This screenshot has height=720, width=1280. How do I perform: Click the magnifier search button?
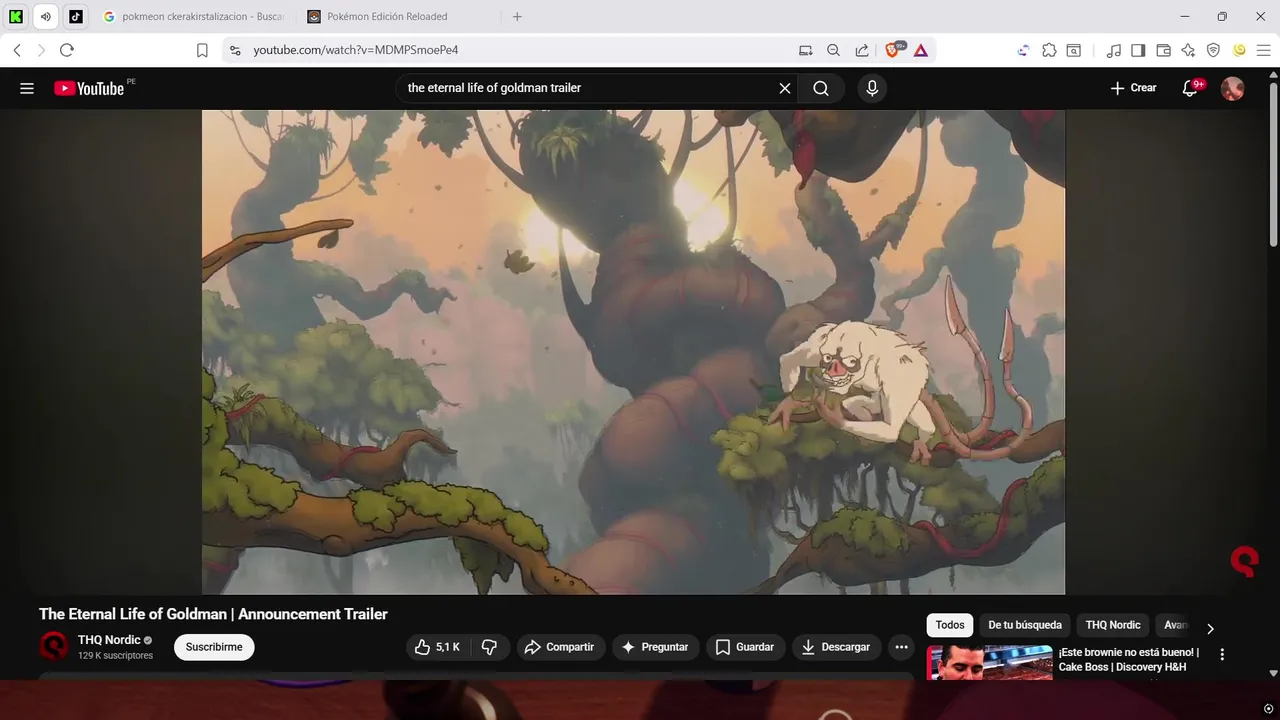click(821, 88)
